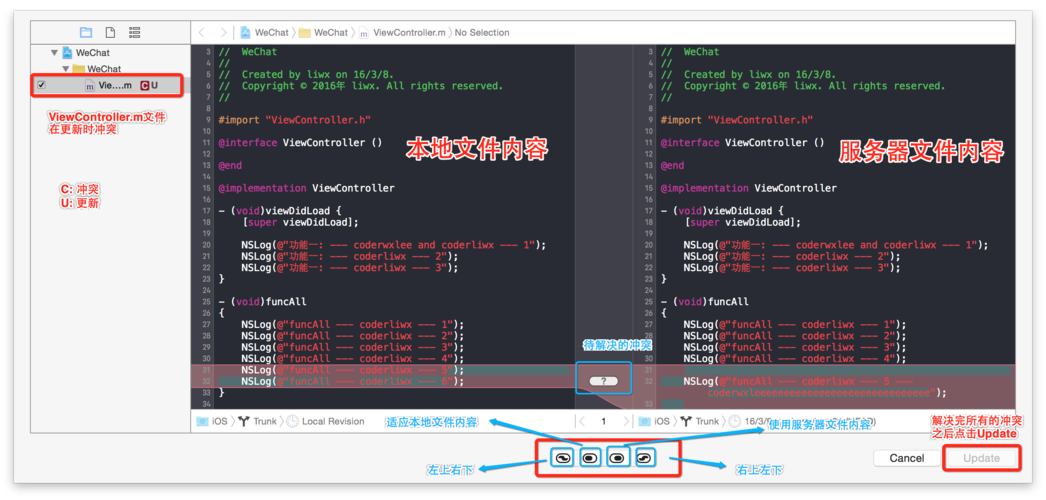Open Trunk branch selector on left pane
Image resolution: width=1046 pixels, height=500 pixels.
tap(263, 422)
